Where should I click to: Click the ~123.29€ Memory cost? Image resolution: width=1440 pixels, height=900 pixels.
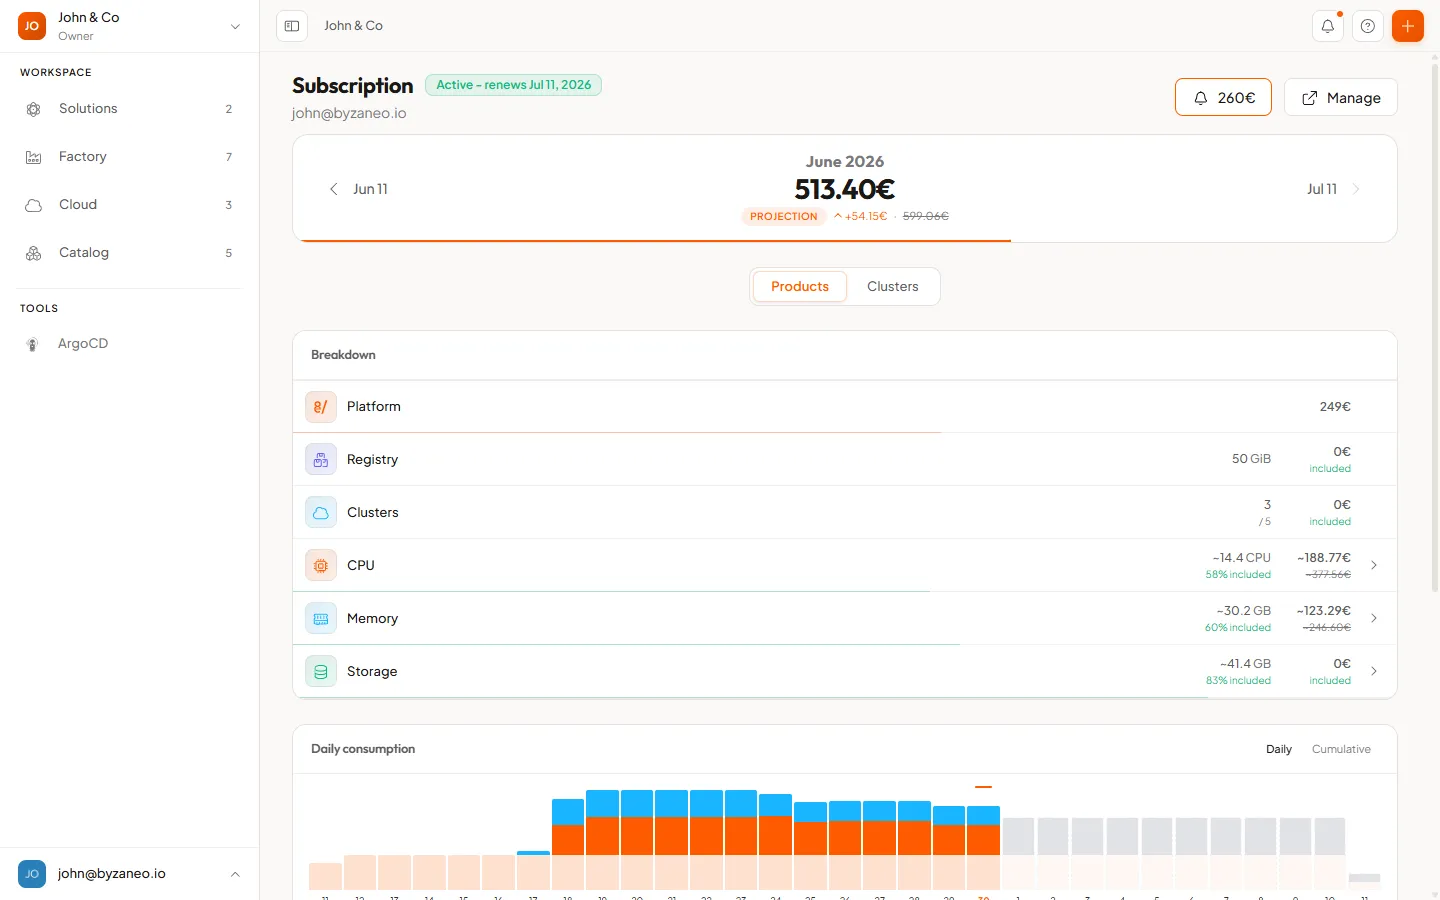[1324, 611]
